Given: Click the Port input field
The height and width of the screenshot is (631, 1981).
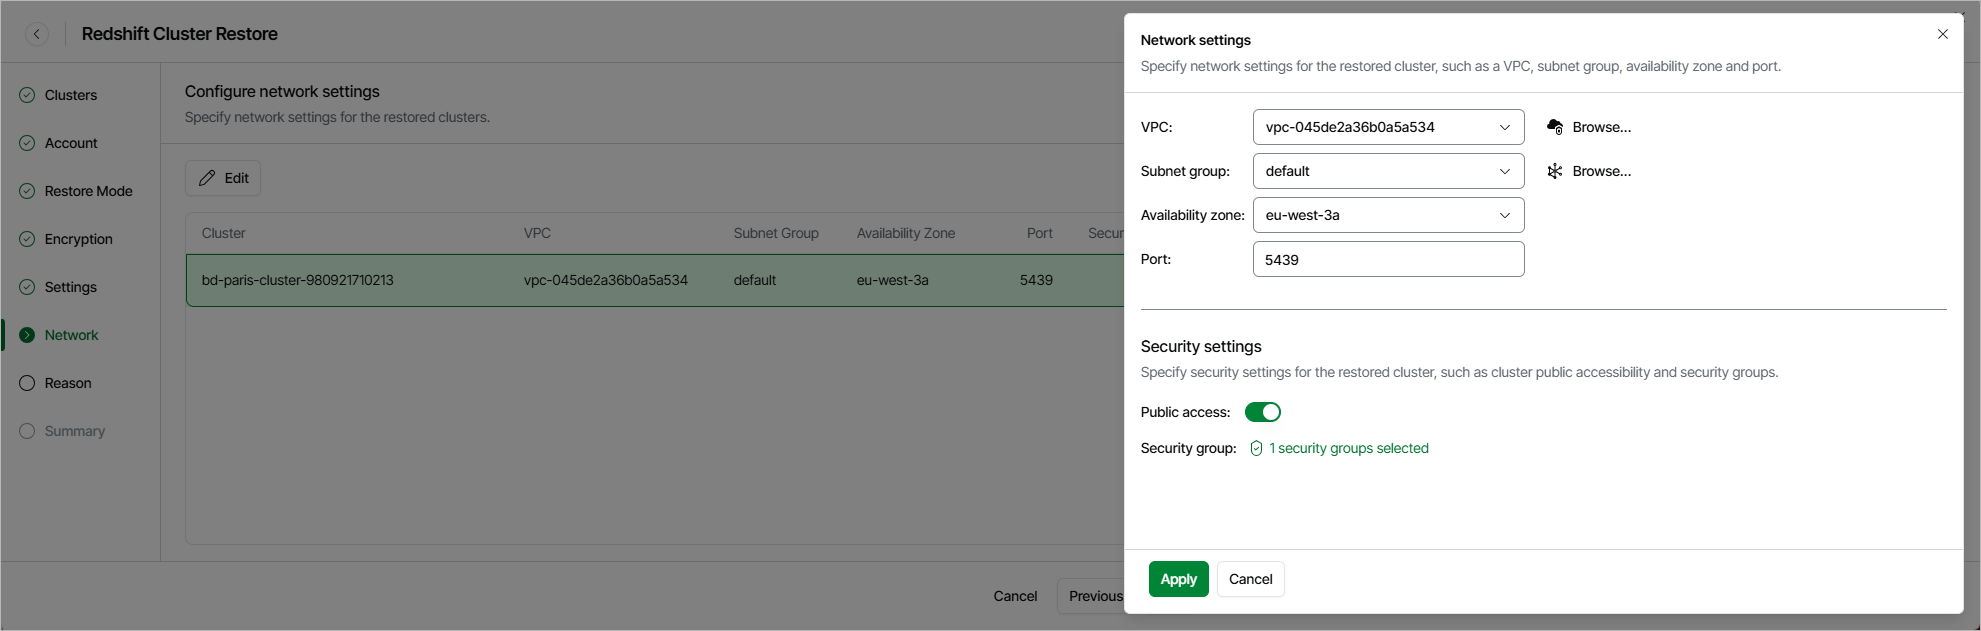Looking at the screenshot, I should click(1388, 259).
